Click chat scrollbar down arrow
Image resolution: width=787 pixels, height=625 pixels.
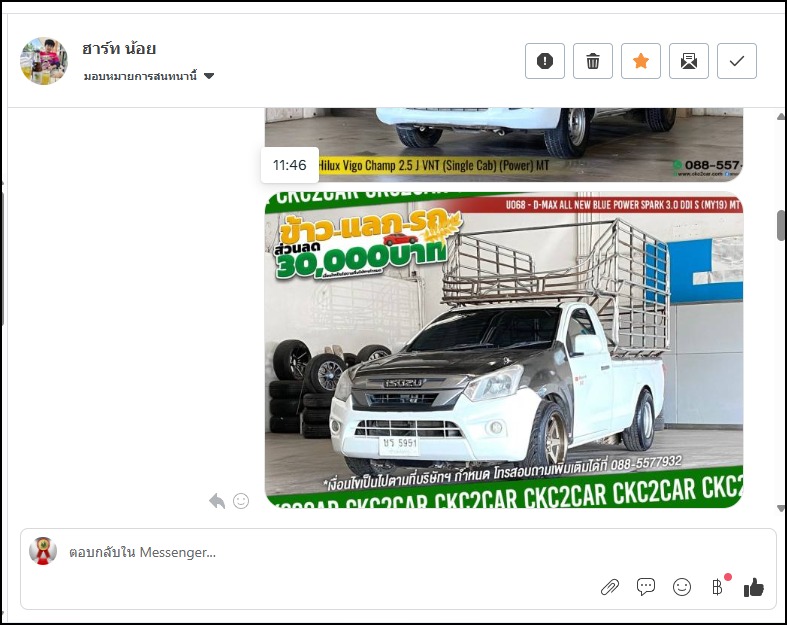tap(781, 509)
